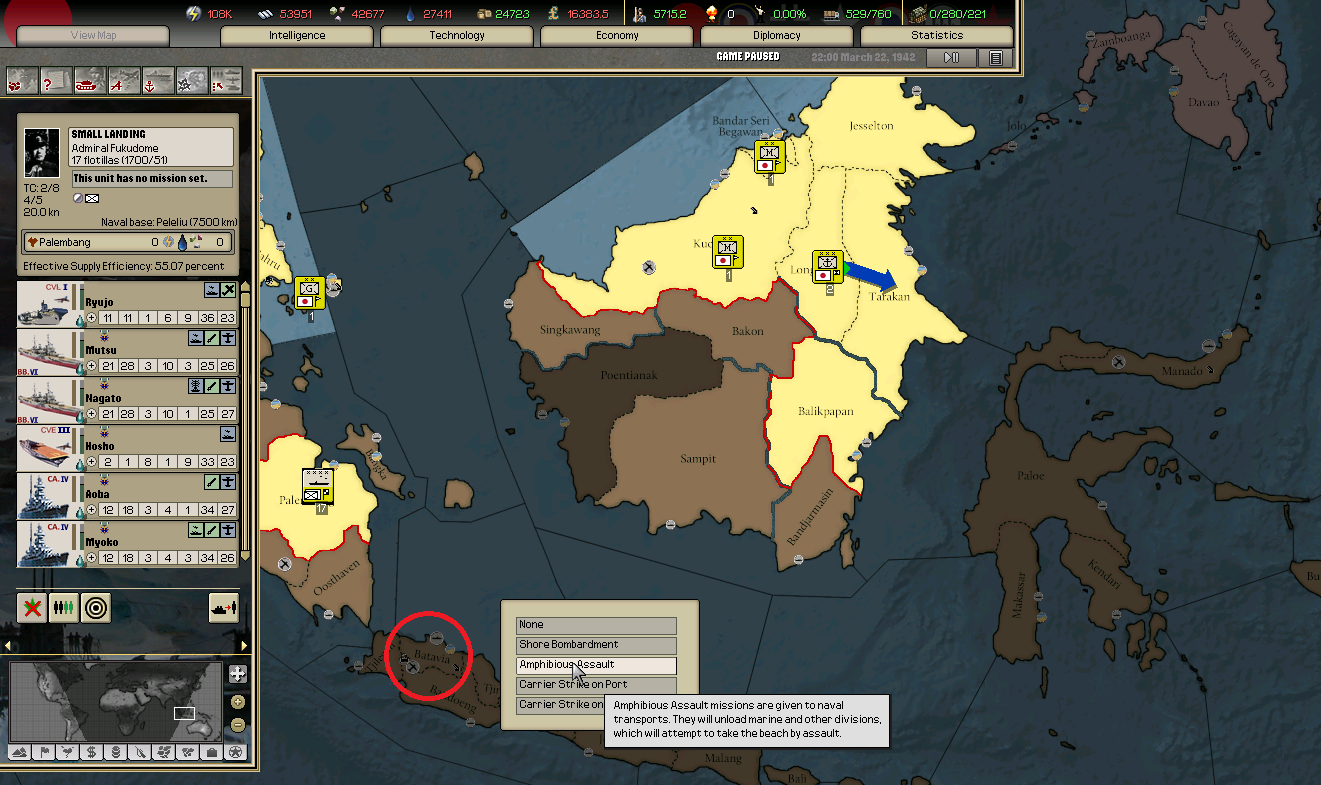1321x785 pixels.
Task: Open the question mark help icon
Action: [x=56, y=80]
